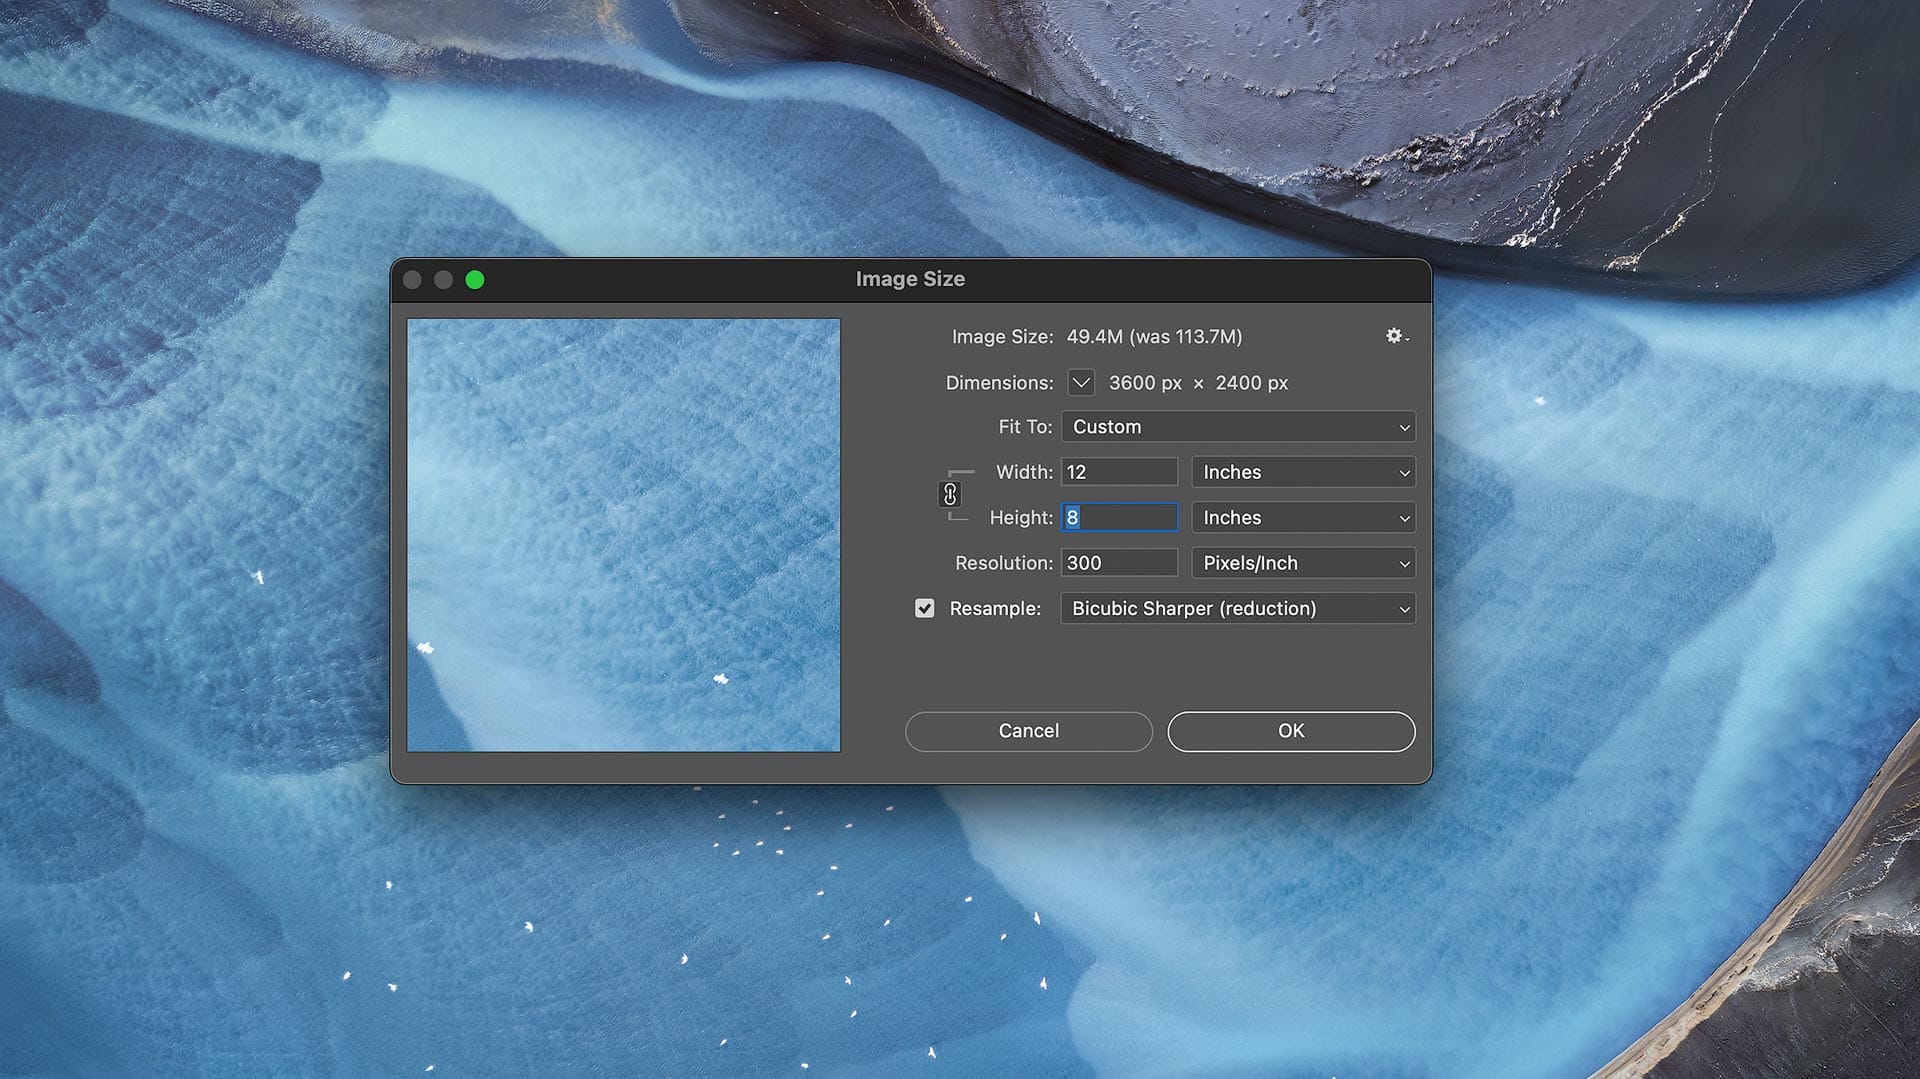
Task: Uncheck the Resample checkbox
Action: click(x=923, y=608)
